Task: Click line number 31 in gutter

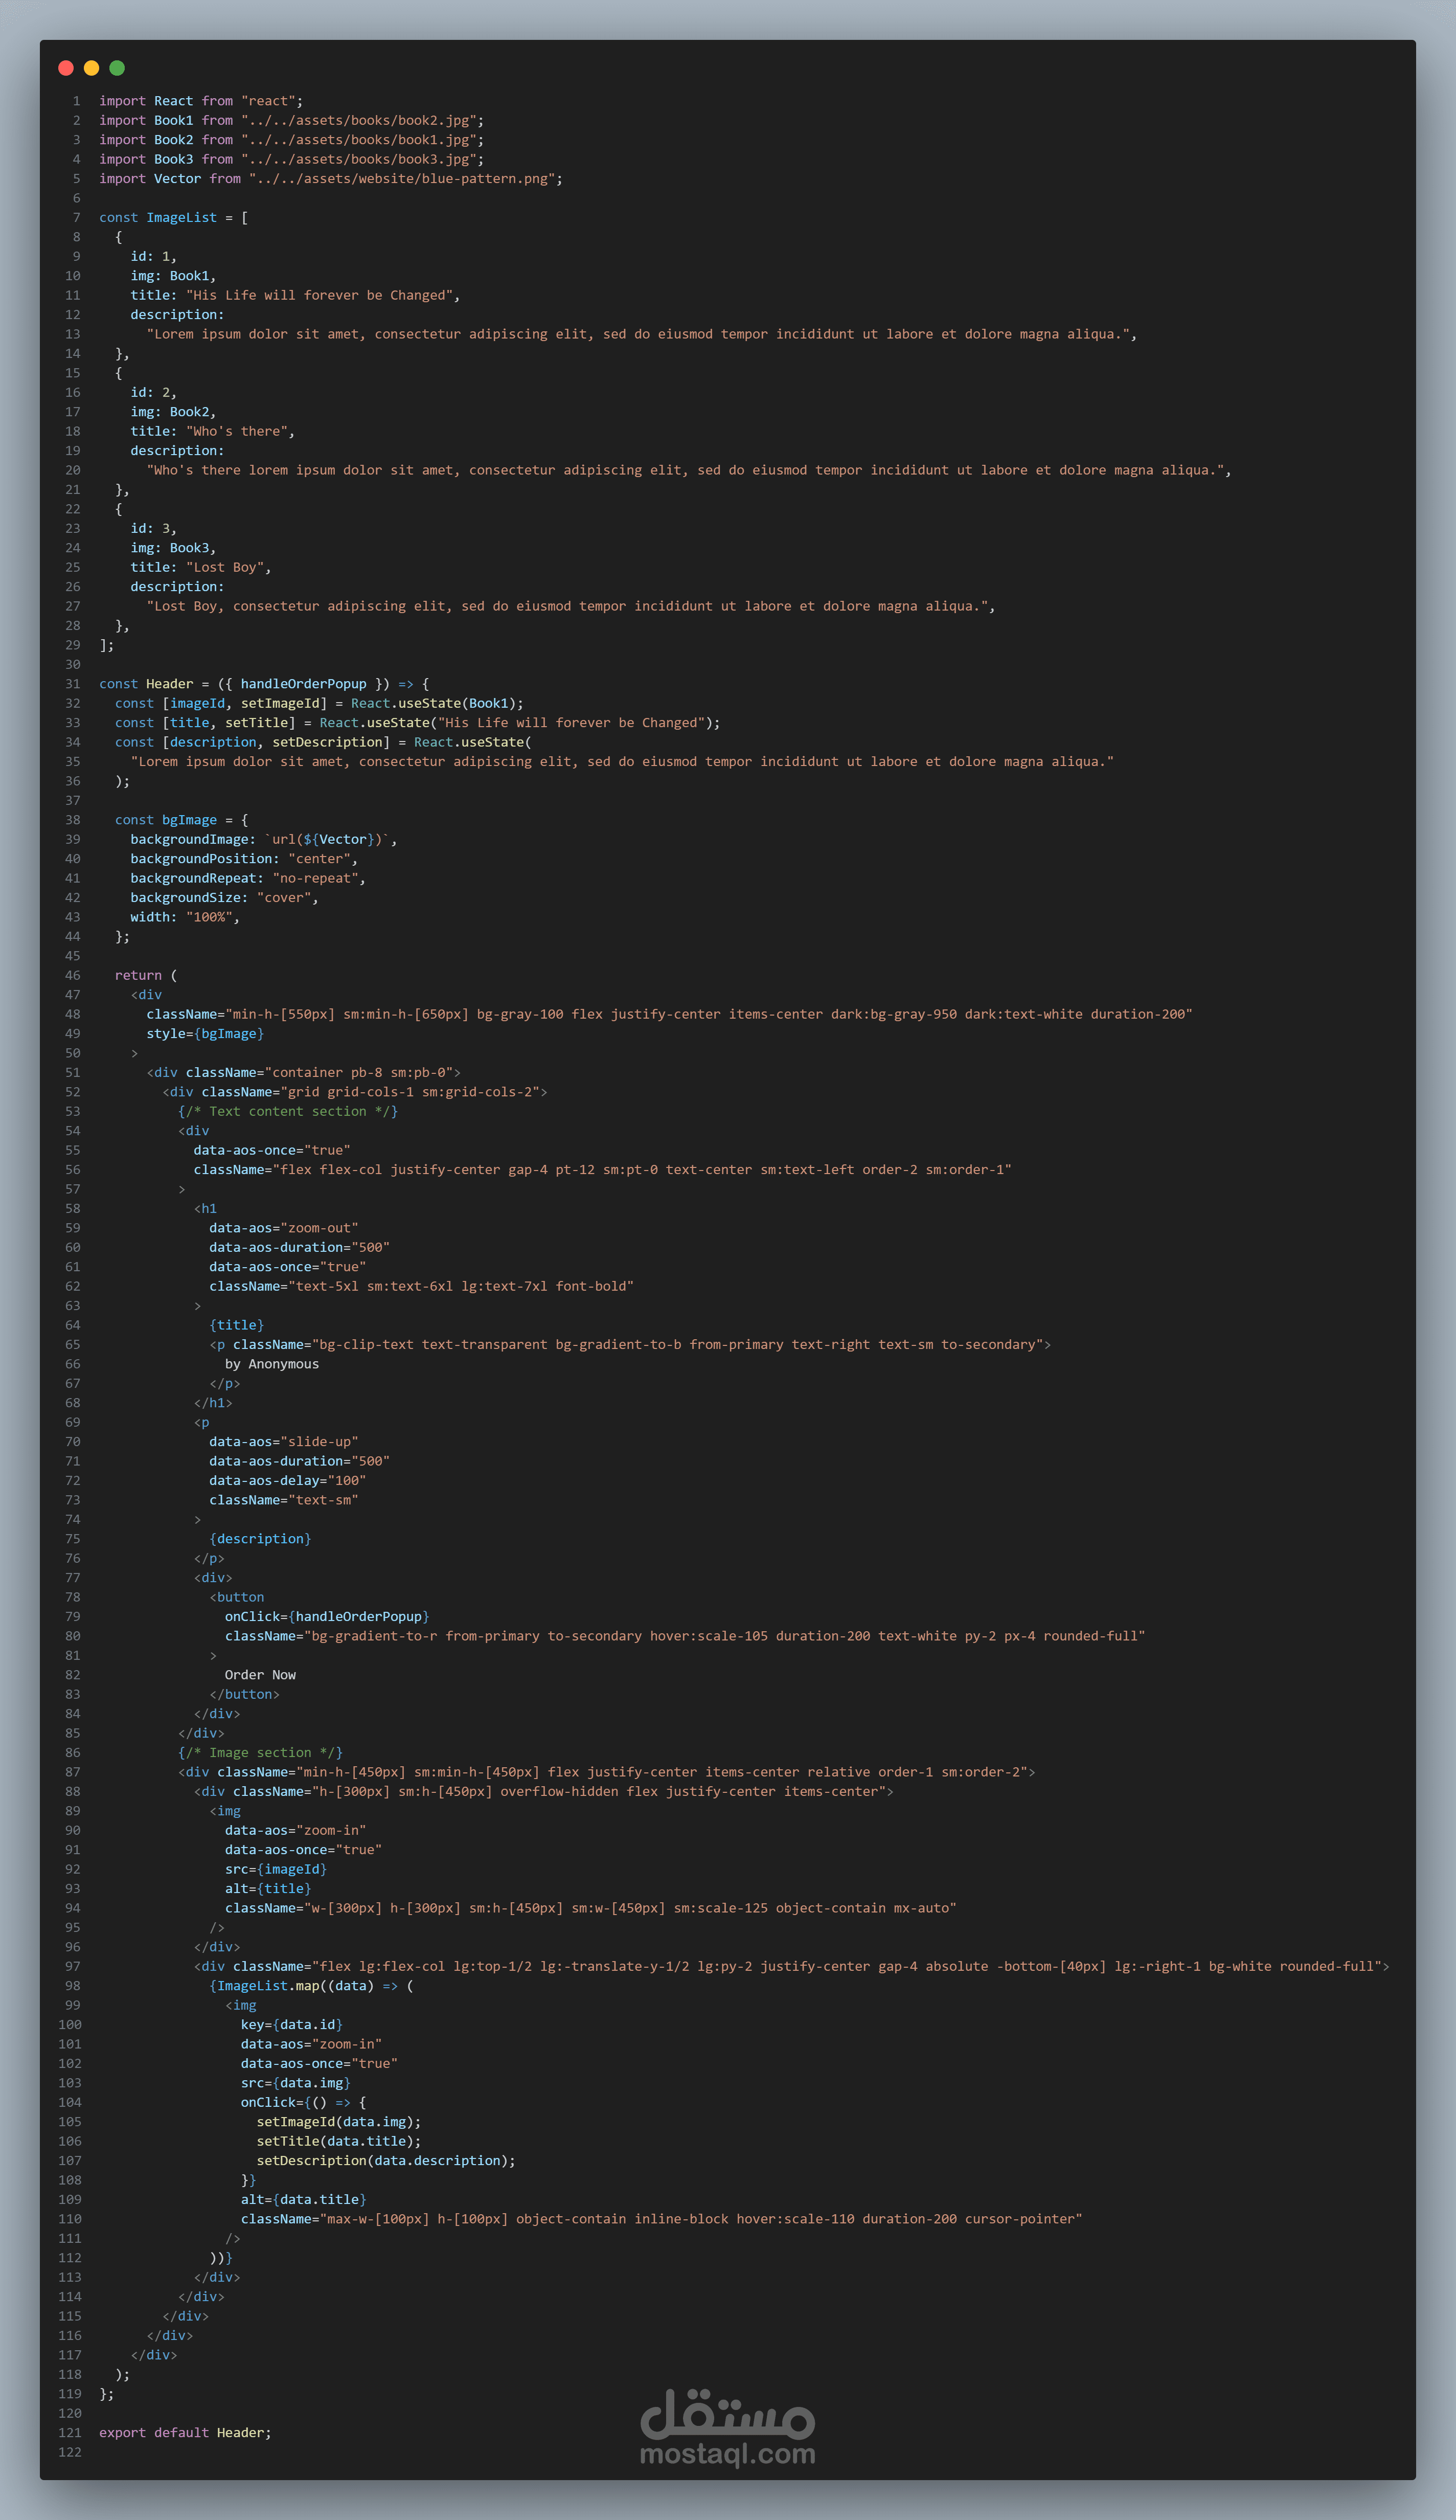Action: pyautogui.click(x=72, y=684)
